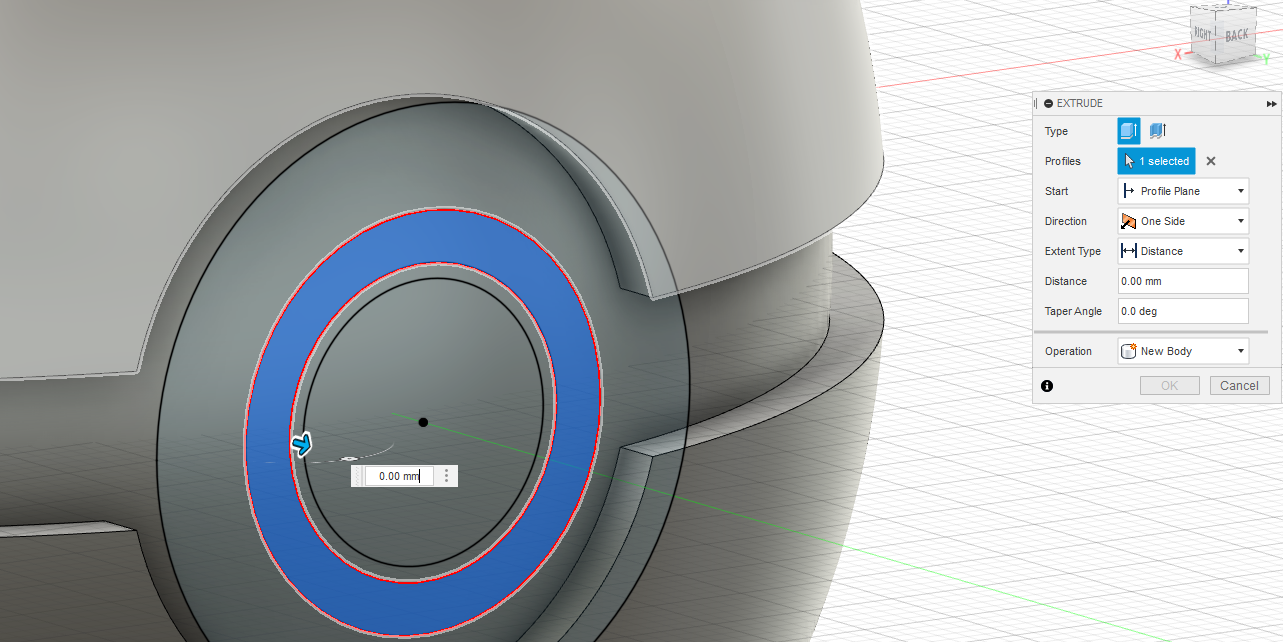
Task: Open the options menu beside canvas distance field
Action: [446, 476]
